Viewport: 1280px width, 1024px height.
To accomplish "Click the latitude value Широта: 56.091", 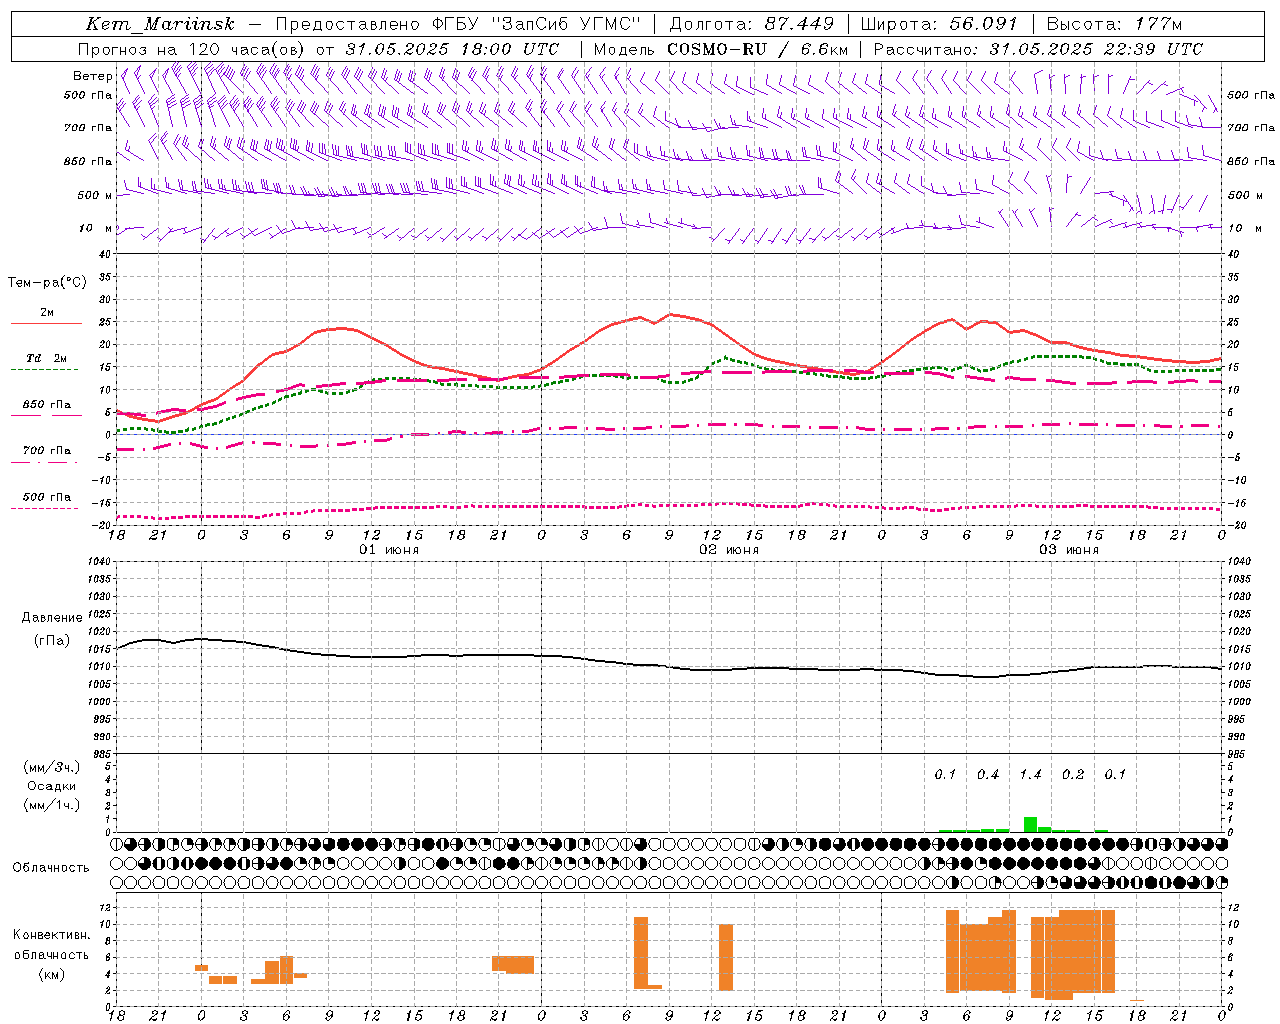I will (x=939, y=24).
